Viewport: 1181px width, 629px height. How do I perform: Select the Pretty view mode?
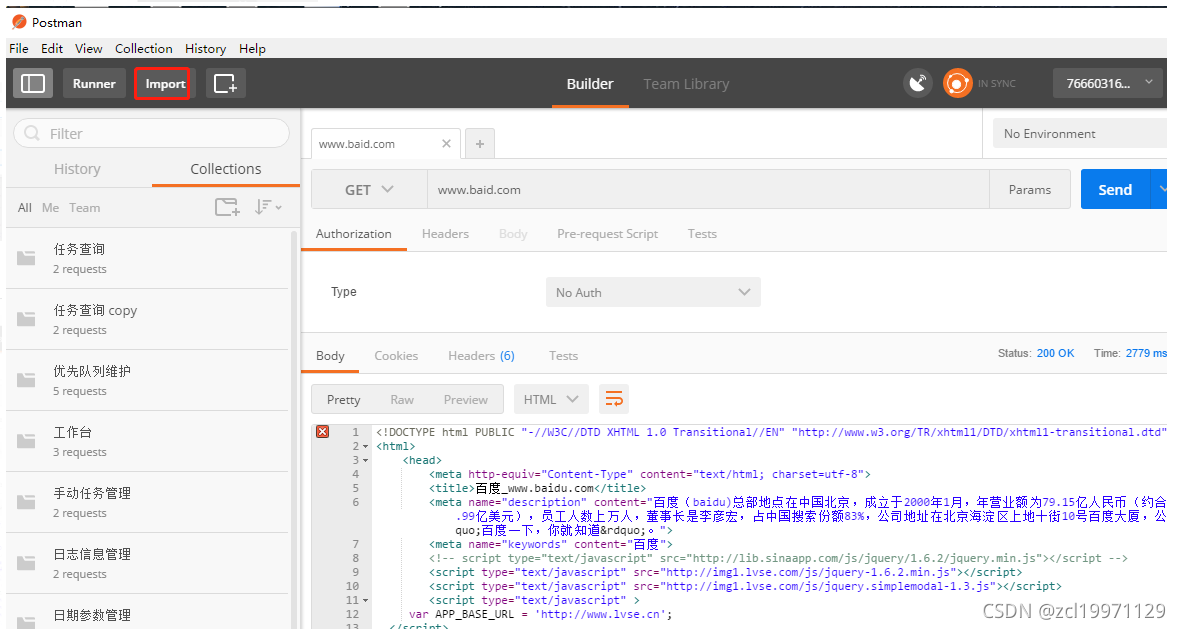[x=343, y=399]
